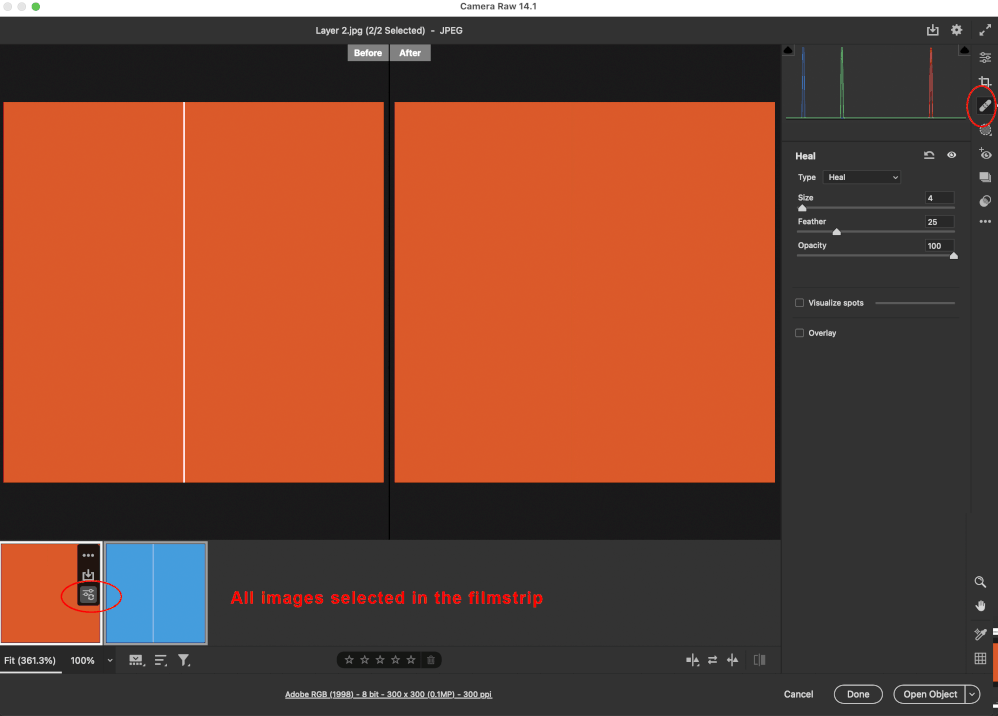Image resolution: width=998 pixels, height=716 pixels.
Task: Toggle Heal effect visibility eye
Action: [951, 155]
